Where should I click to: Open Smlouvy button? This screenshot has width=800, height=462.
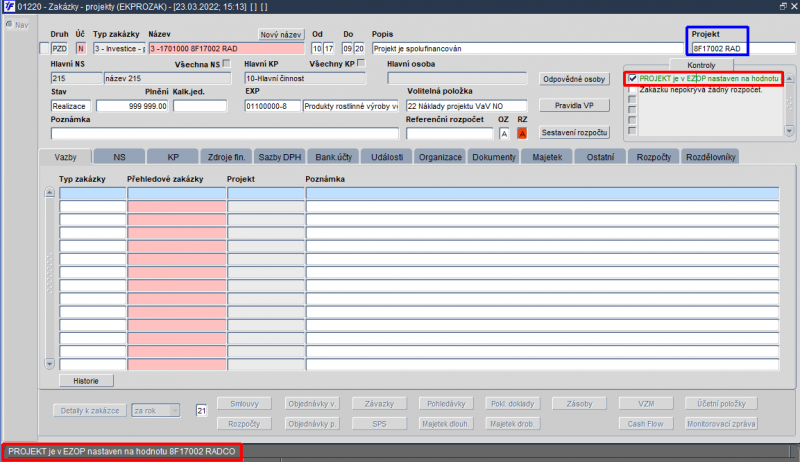tap(244, 404)
